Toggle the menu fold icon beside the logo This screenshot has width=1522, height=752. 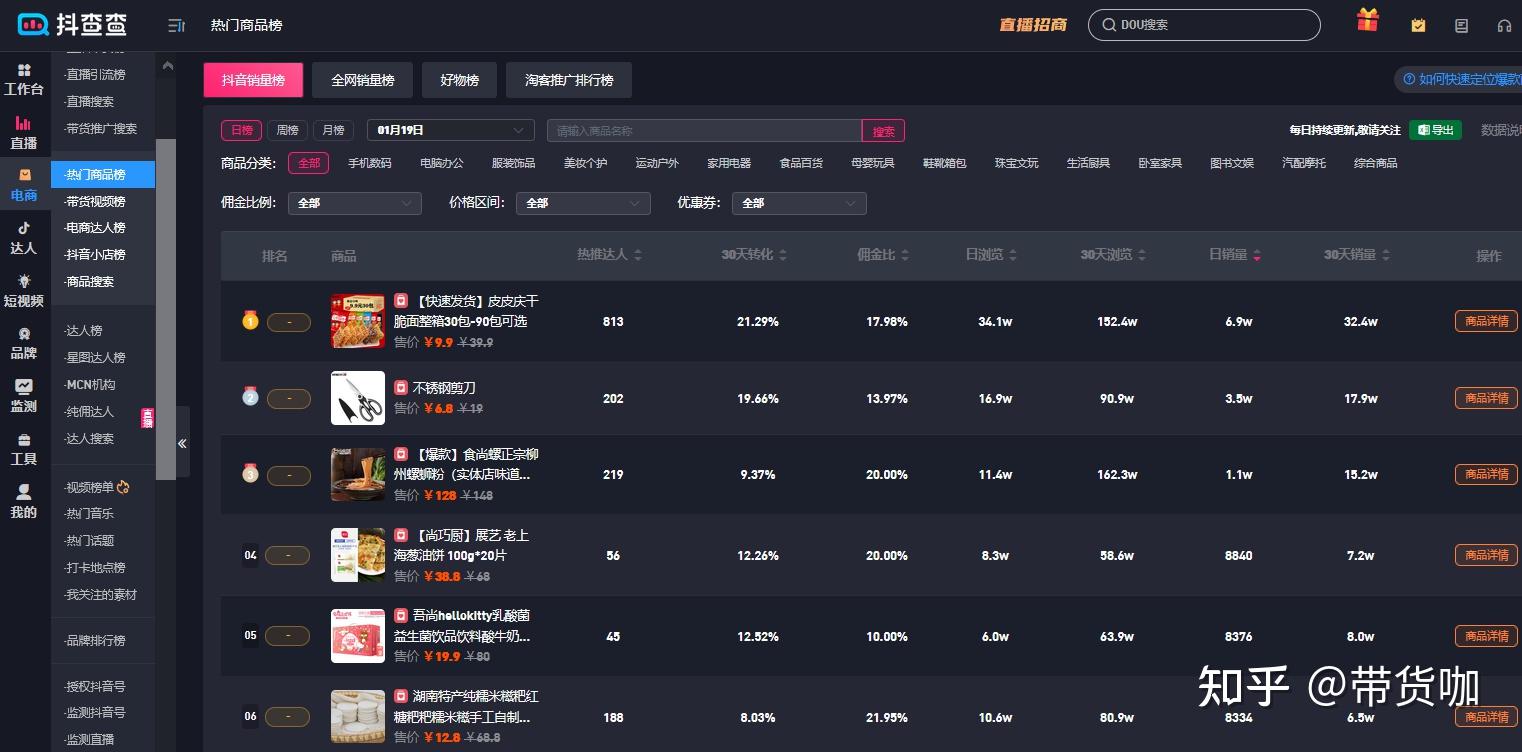177,25
